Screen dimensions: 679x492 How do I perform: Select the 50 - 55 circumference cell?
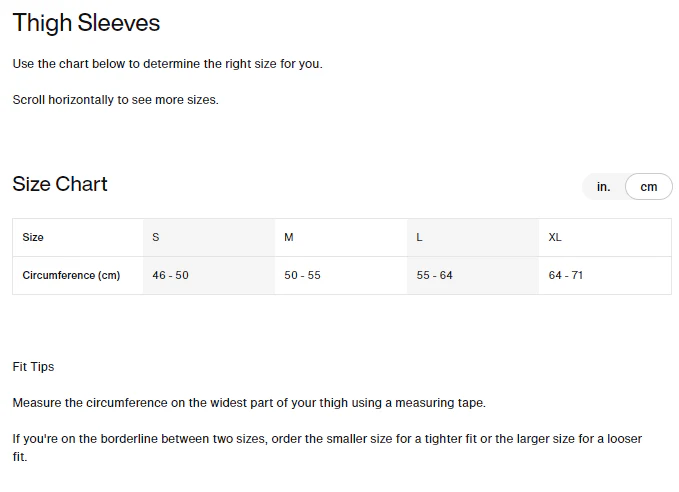341,275
